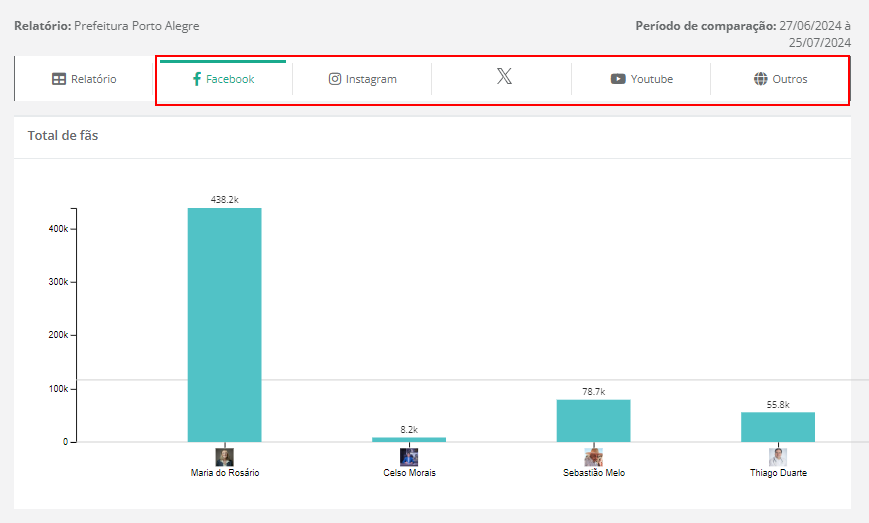Open the Instagram tab

(362, 79)
